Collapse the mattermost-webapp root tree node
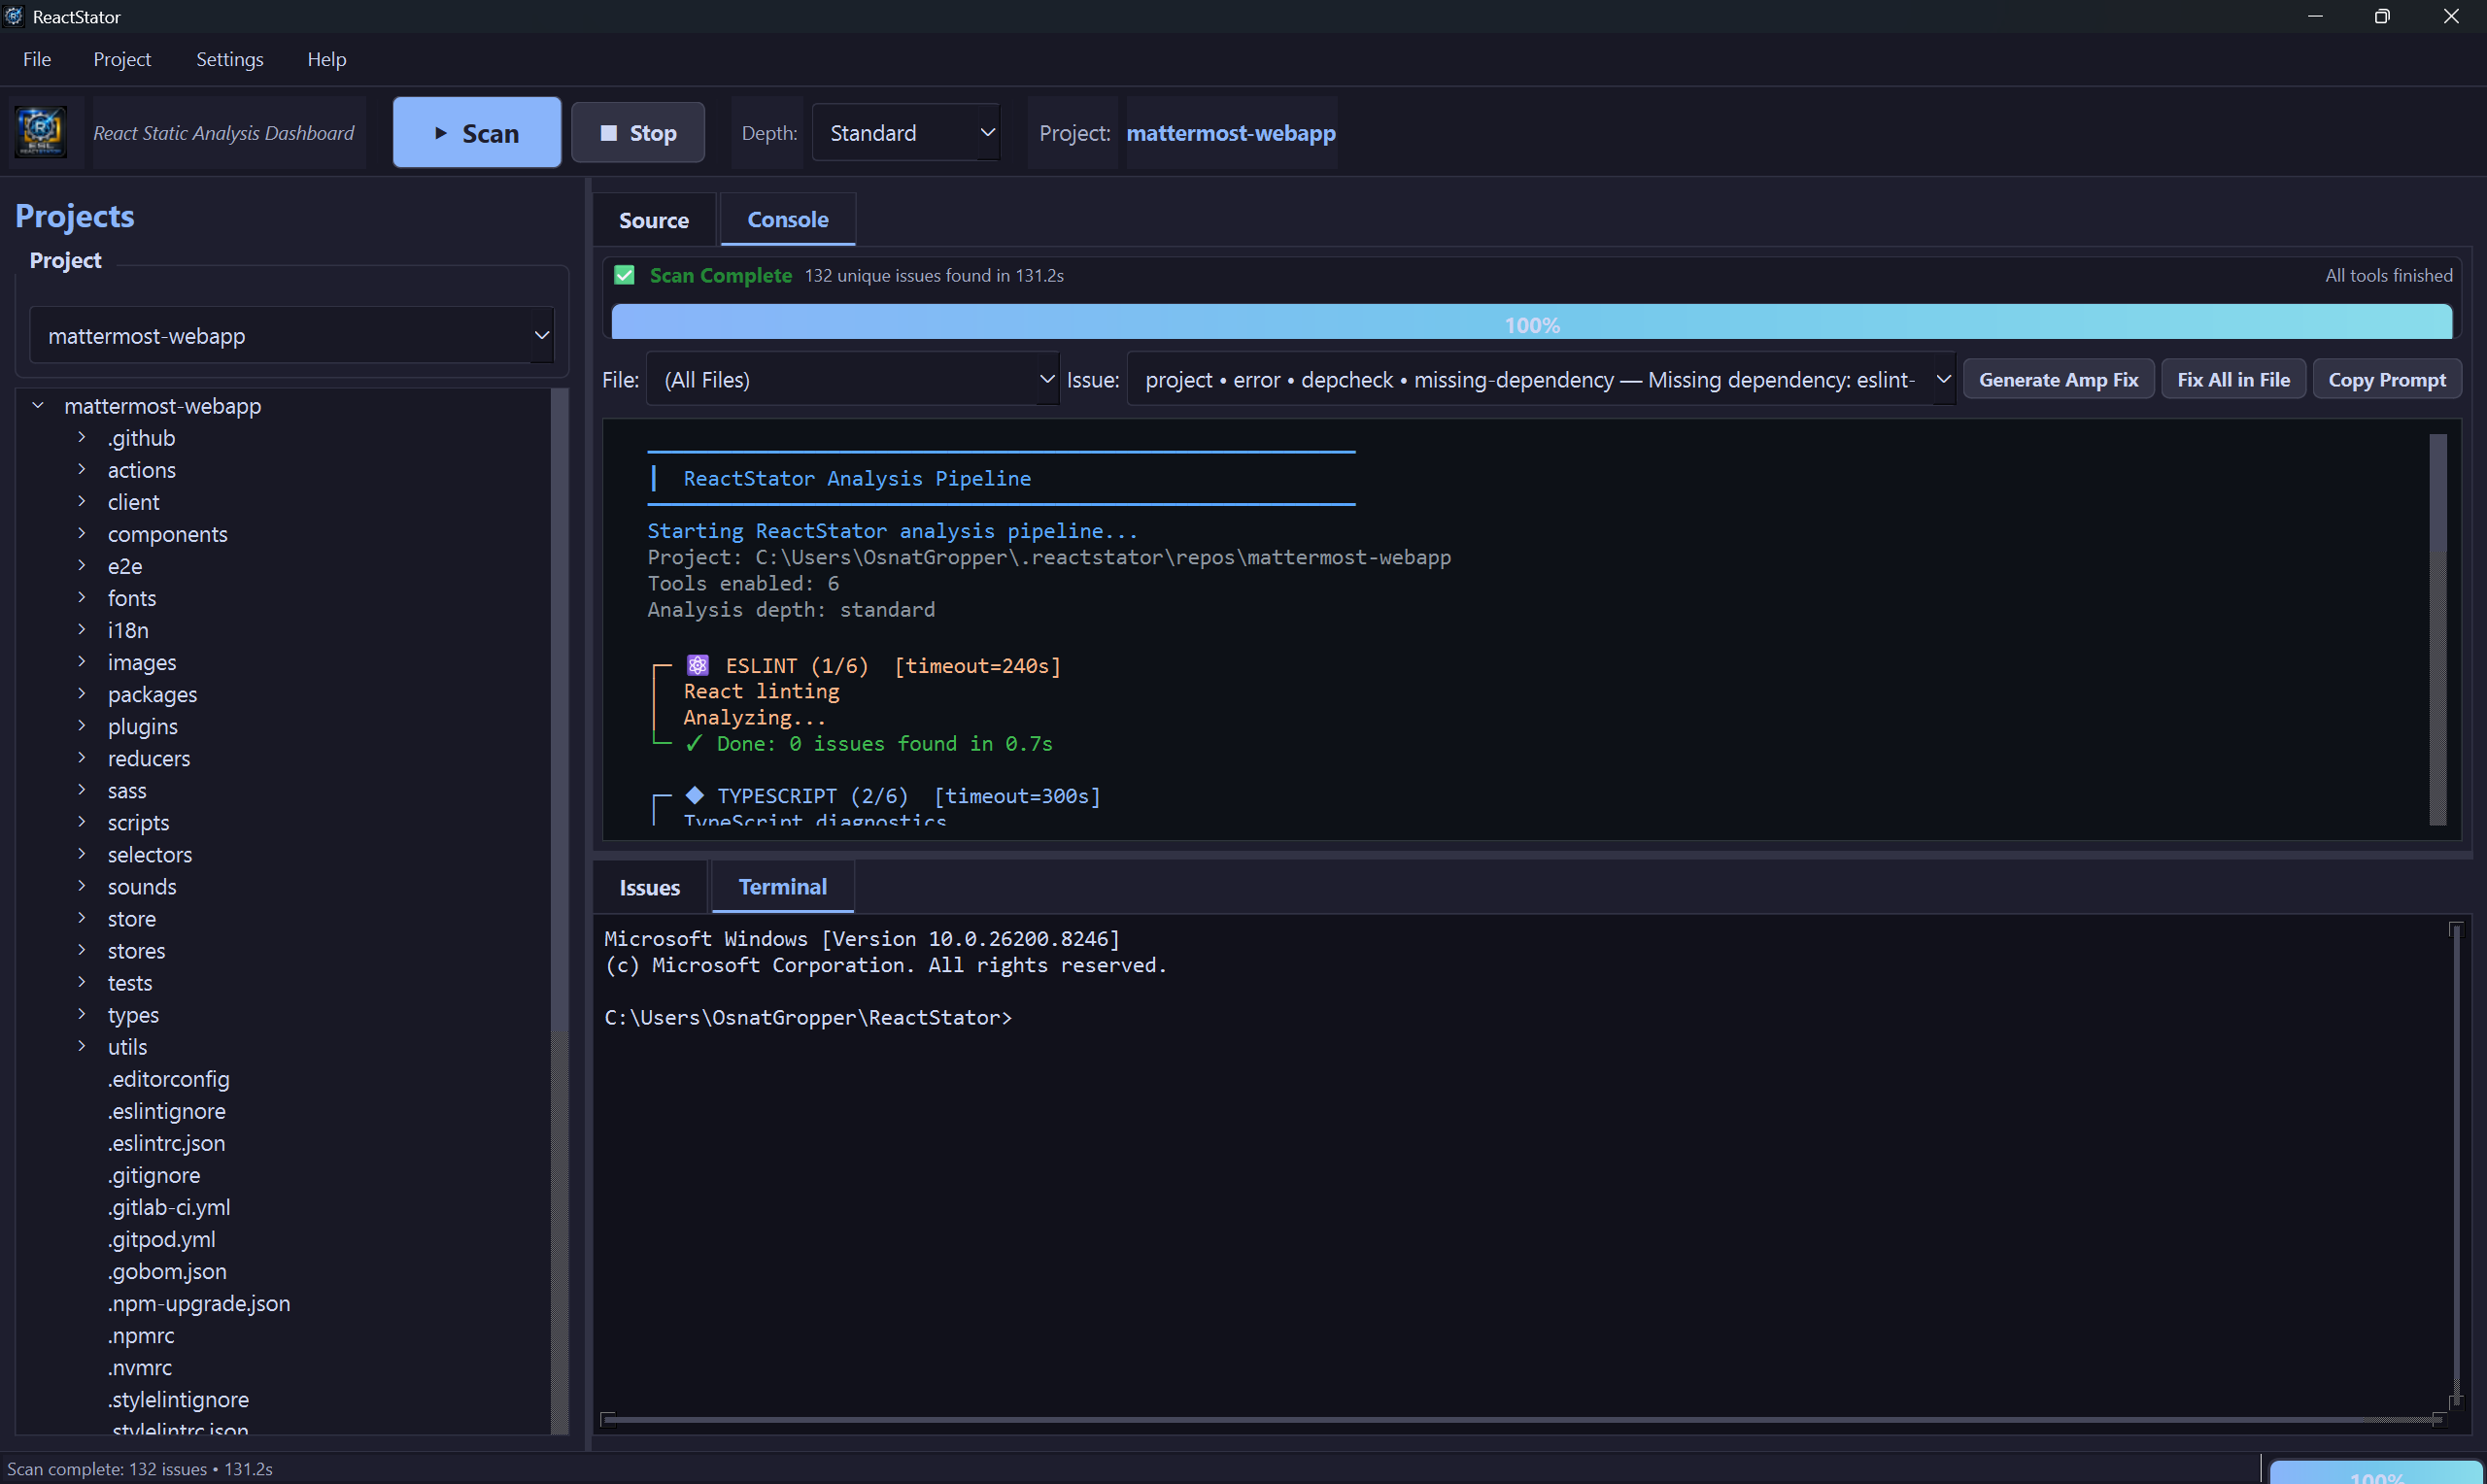This screenshot has height=1484, width=2487. [38, 405]
